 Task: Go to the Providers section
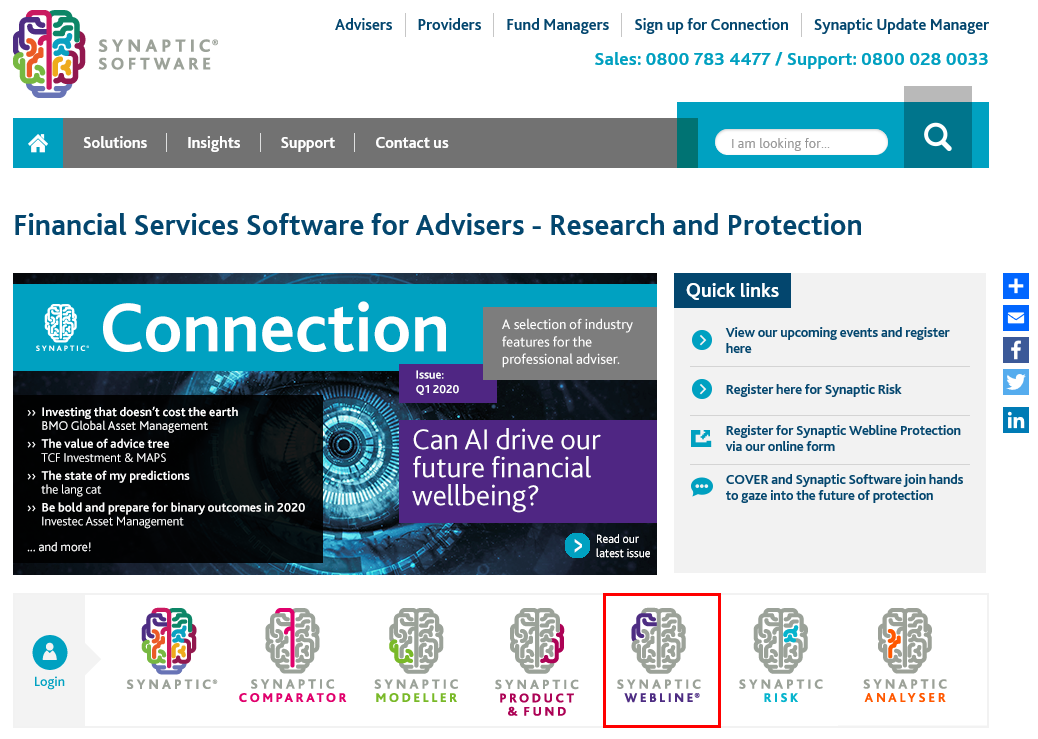[x=449, y=25]
